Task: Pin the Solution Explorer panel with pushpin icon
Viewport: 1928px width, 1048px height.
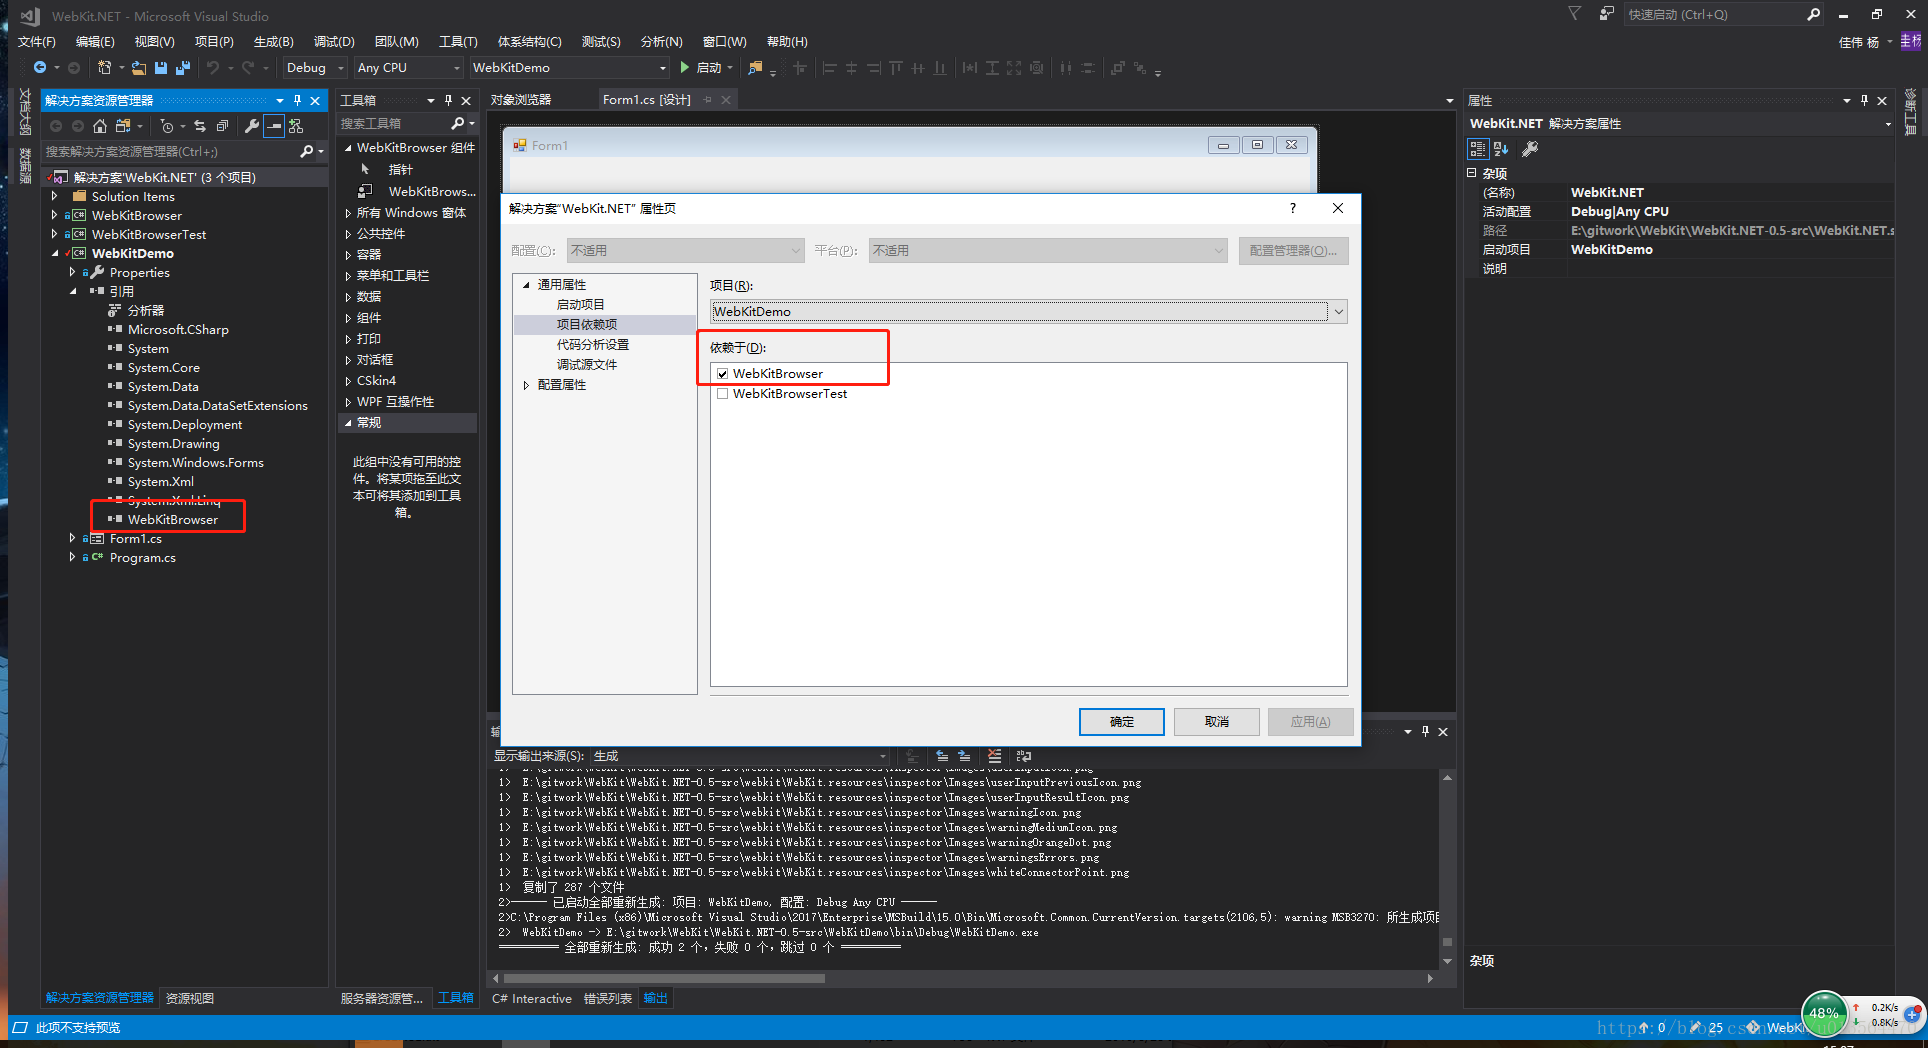Action: (x=297, y=100)
